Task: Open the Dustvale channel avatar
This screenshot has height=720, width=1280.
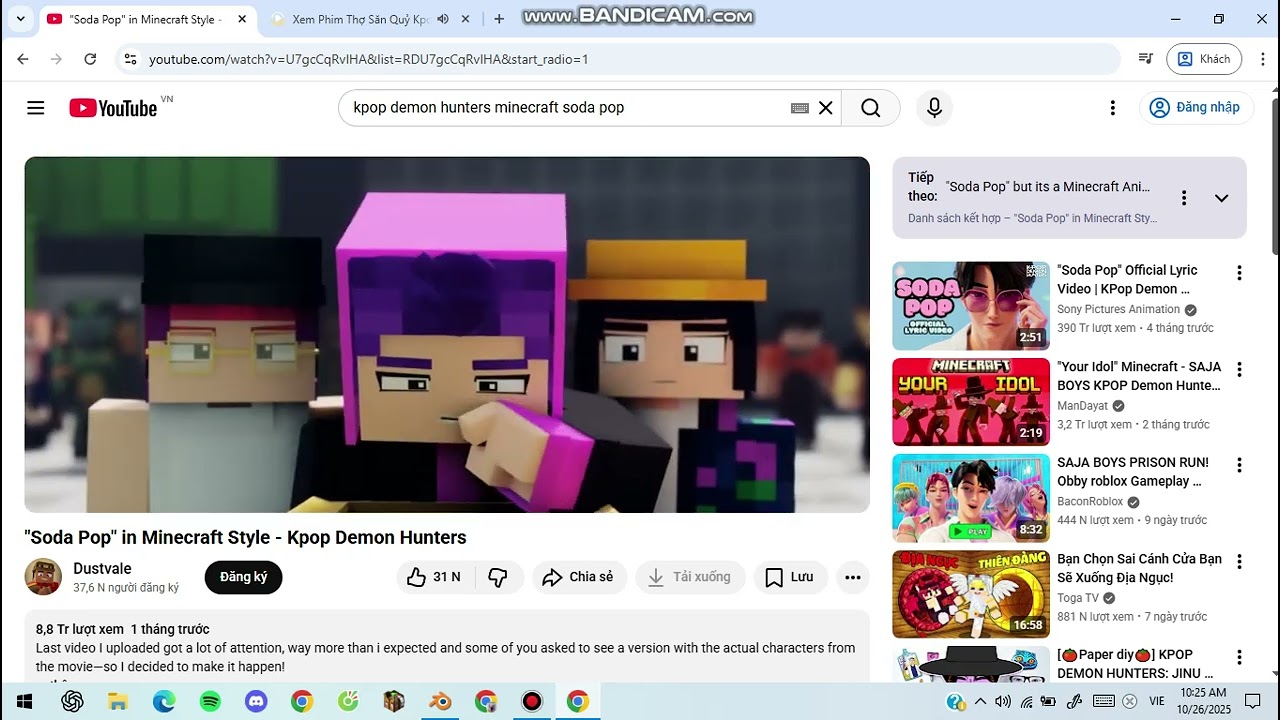Action: (43, 577)
